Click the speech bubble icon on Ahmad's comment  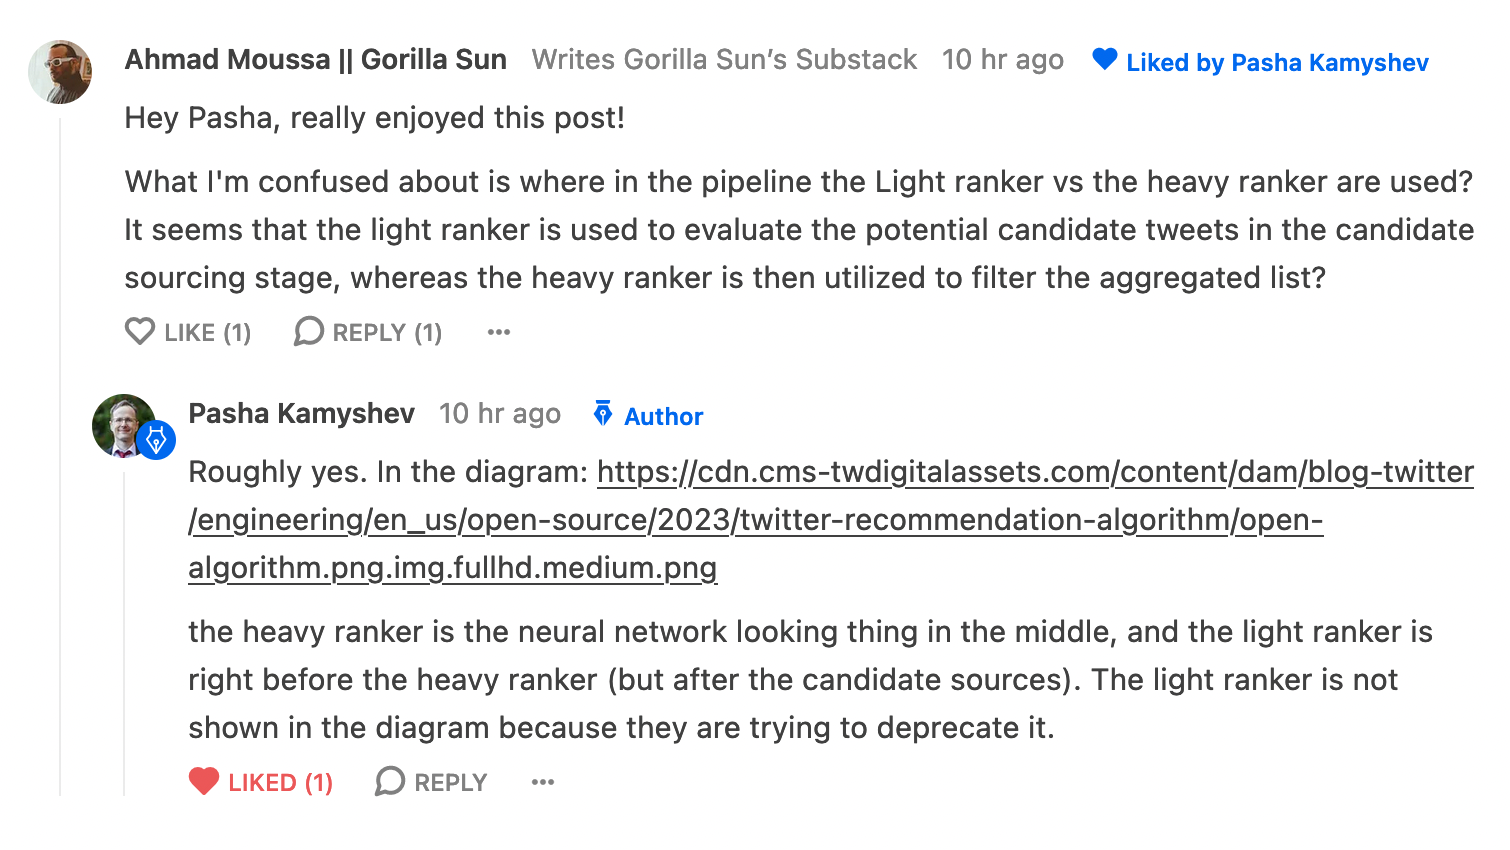[x=309, y=331]
